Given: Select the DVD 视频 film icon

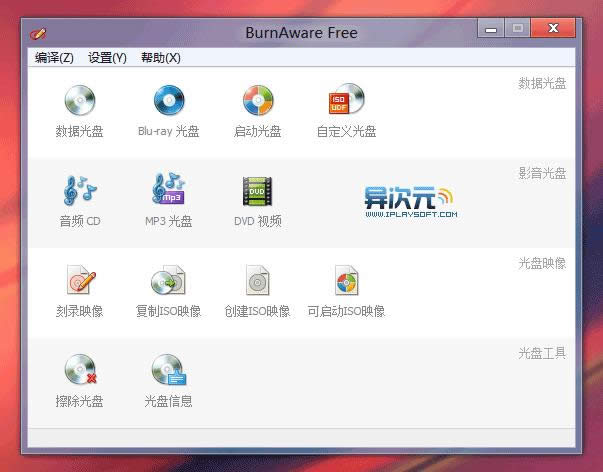Looking at the screenshot, I should pos(257,190).
